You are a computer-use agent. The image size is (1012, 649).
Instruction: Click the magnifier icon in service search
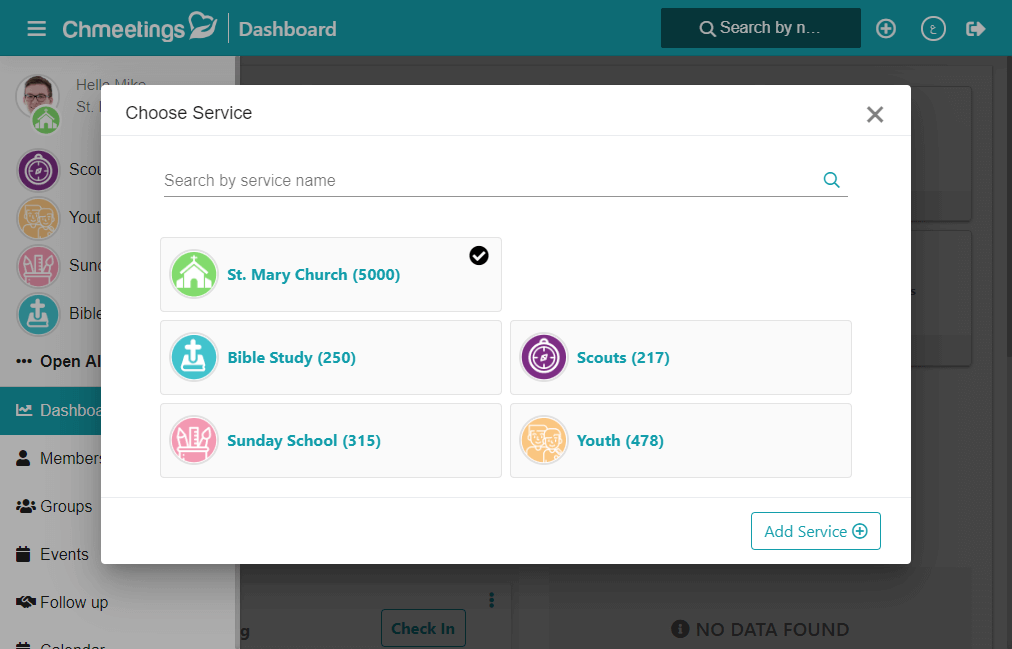[831, 180]
